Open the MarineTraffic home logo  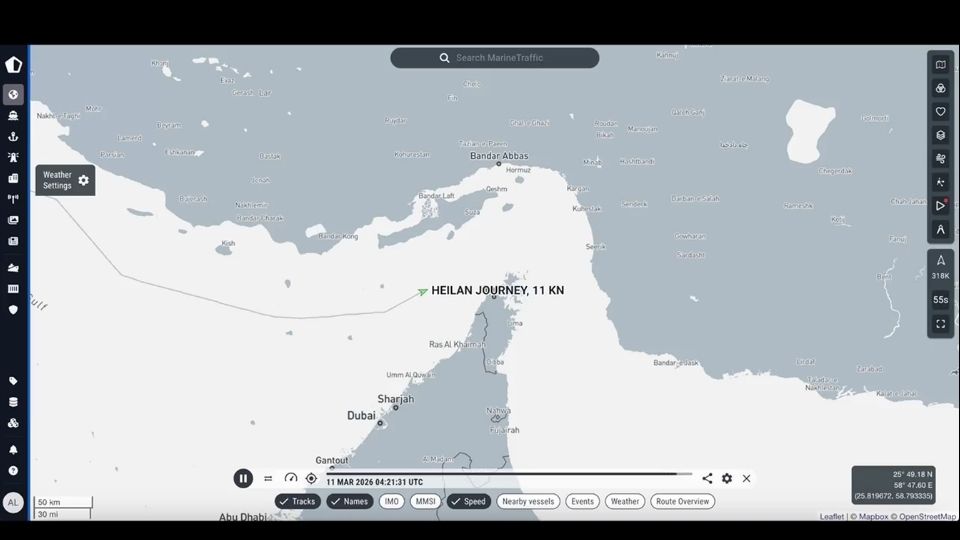pyautogui.click(x=13, y=64)
